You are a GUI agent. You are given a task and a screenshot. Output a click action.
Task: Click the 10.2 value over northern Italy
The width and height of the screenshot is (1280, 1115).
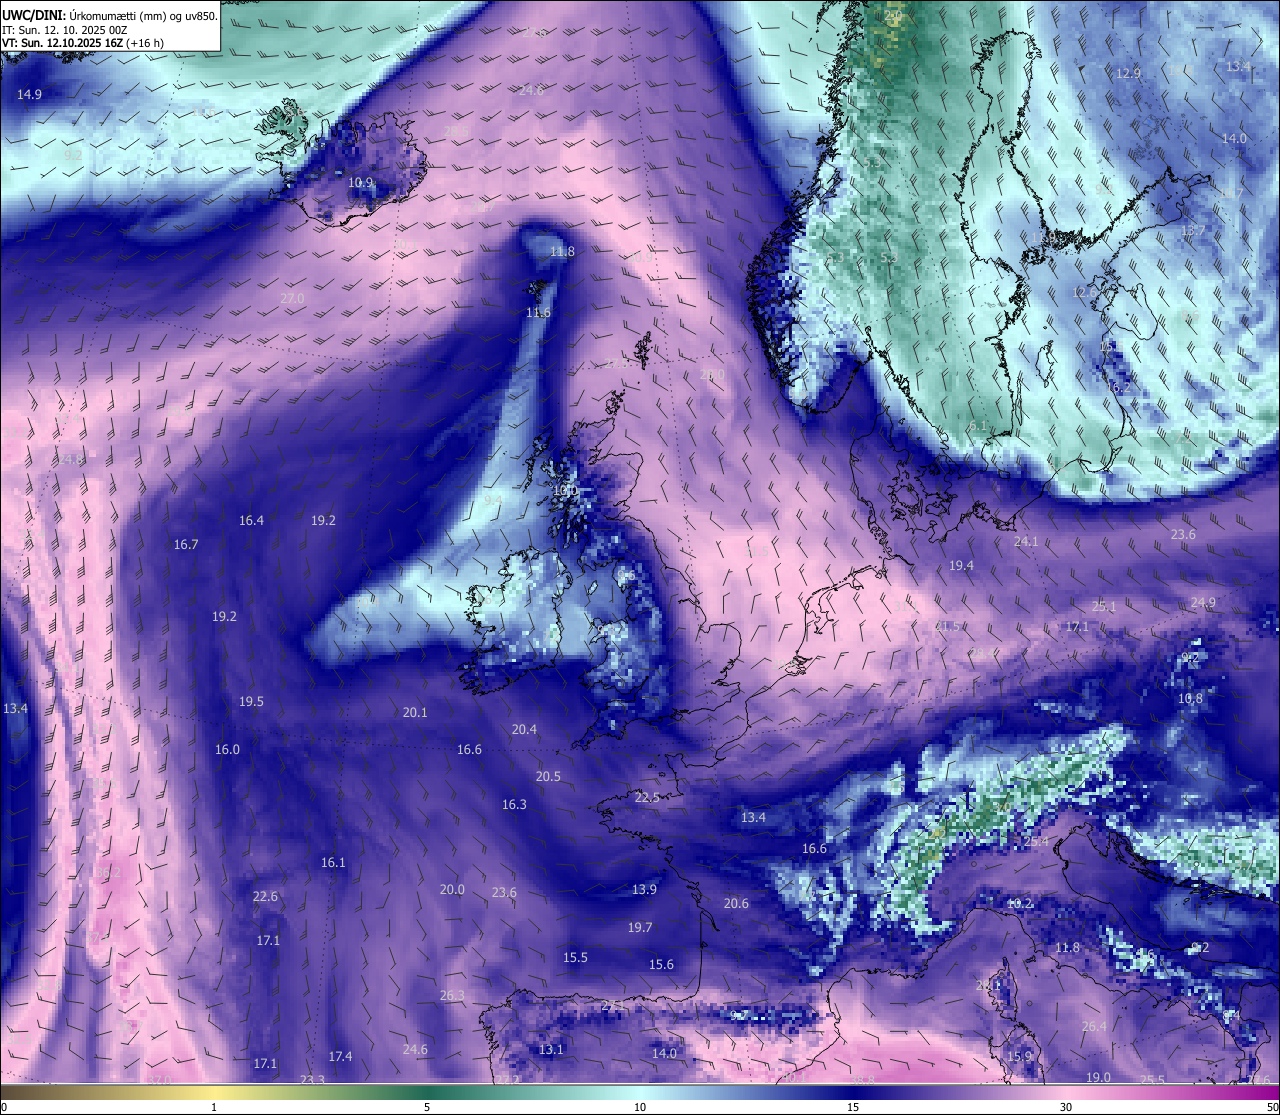[x=1019, y=904]
